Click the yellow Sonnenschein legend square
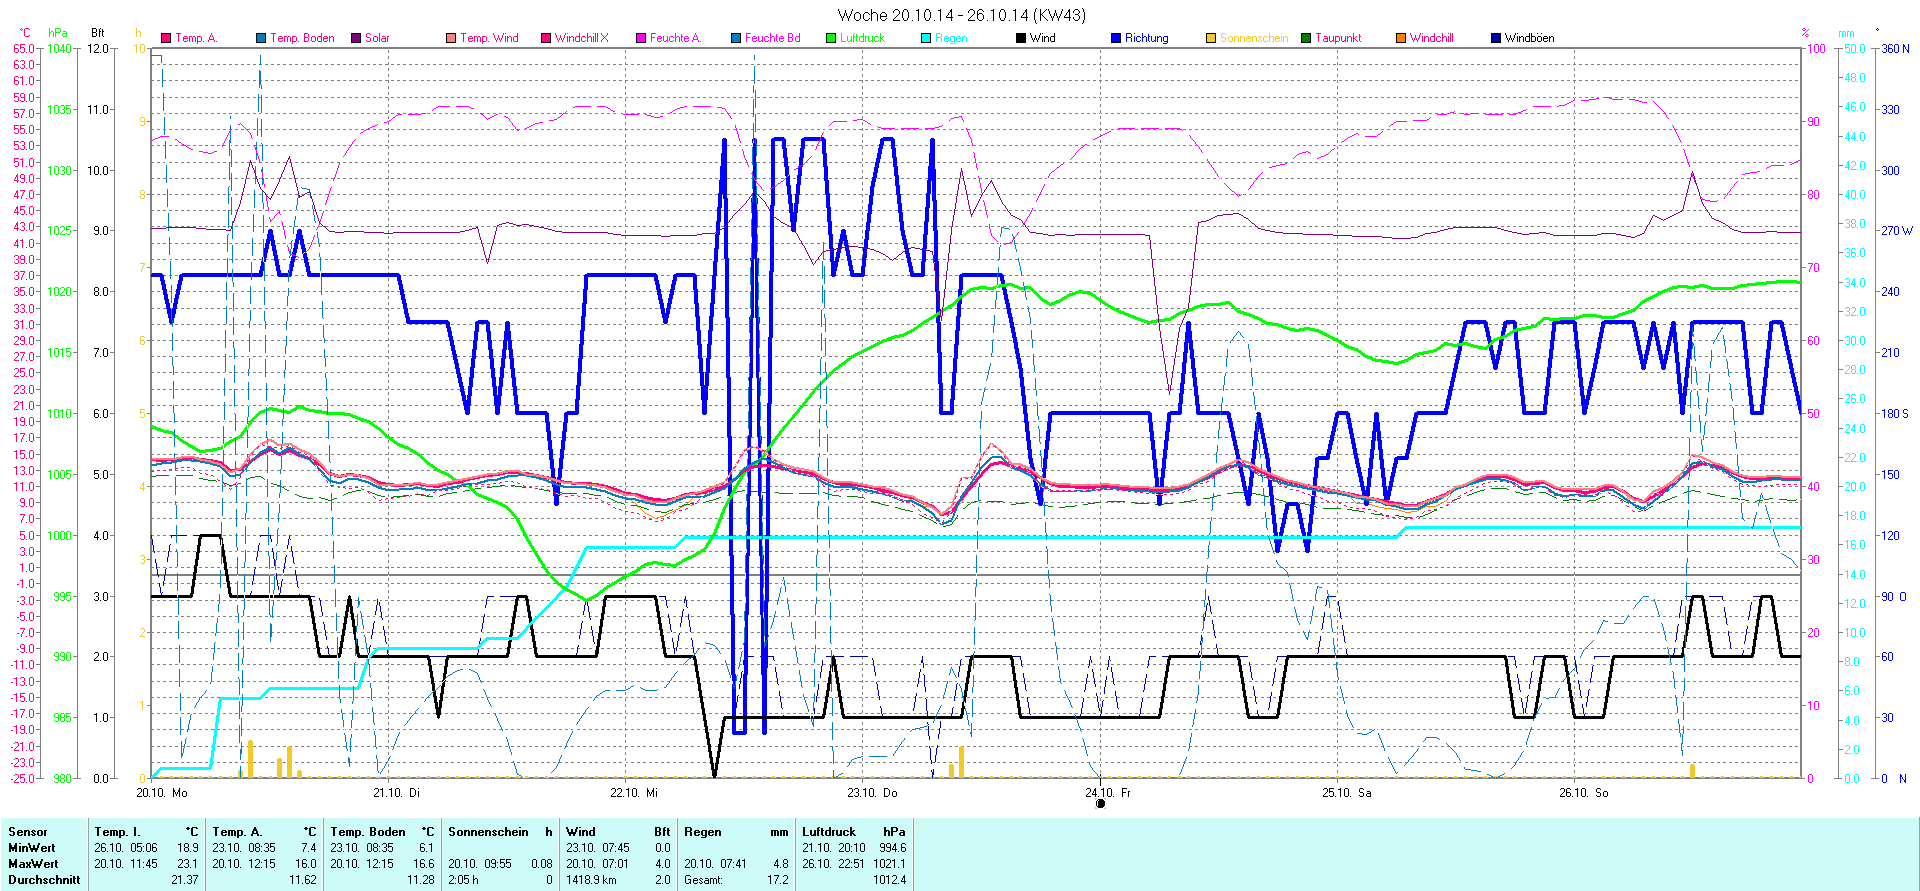 pyautogui.click(x=1211, y=38)
